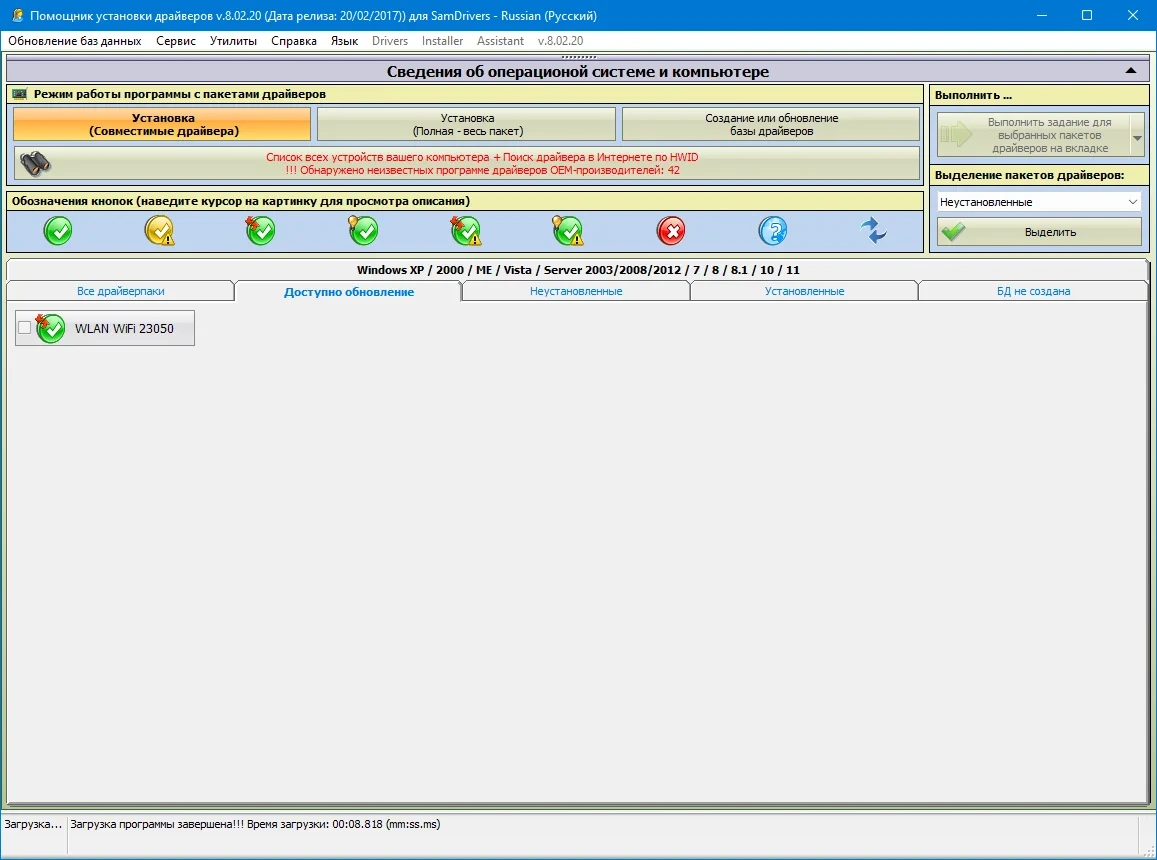Click the red X legend icon
The width and height of the screenshot is (1157, 860).
(x=671, y=231)
